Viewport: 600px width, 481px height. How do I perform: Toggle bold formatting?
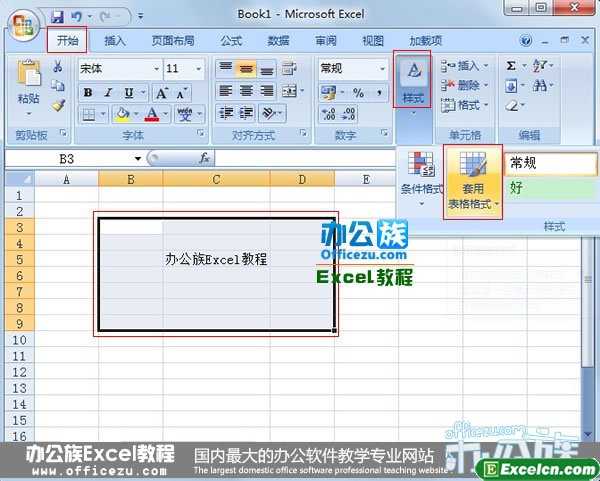point(88,93)
